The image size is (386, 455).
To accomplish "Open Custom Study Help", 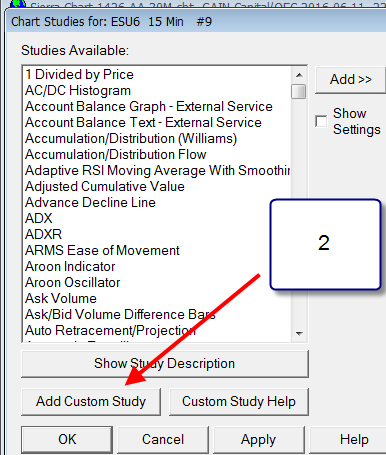I will (x=239, y=401).
